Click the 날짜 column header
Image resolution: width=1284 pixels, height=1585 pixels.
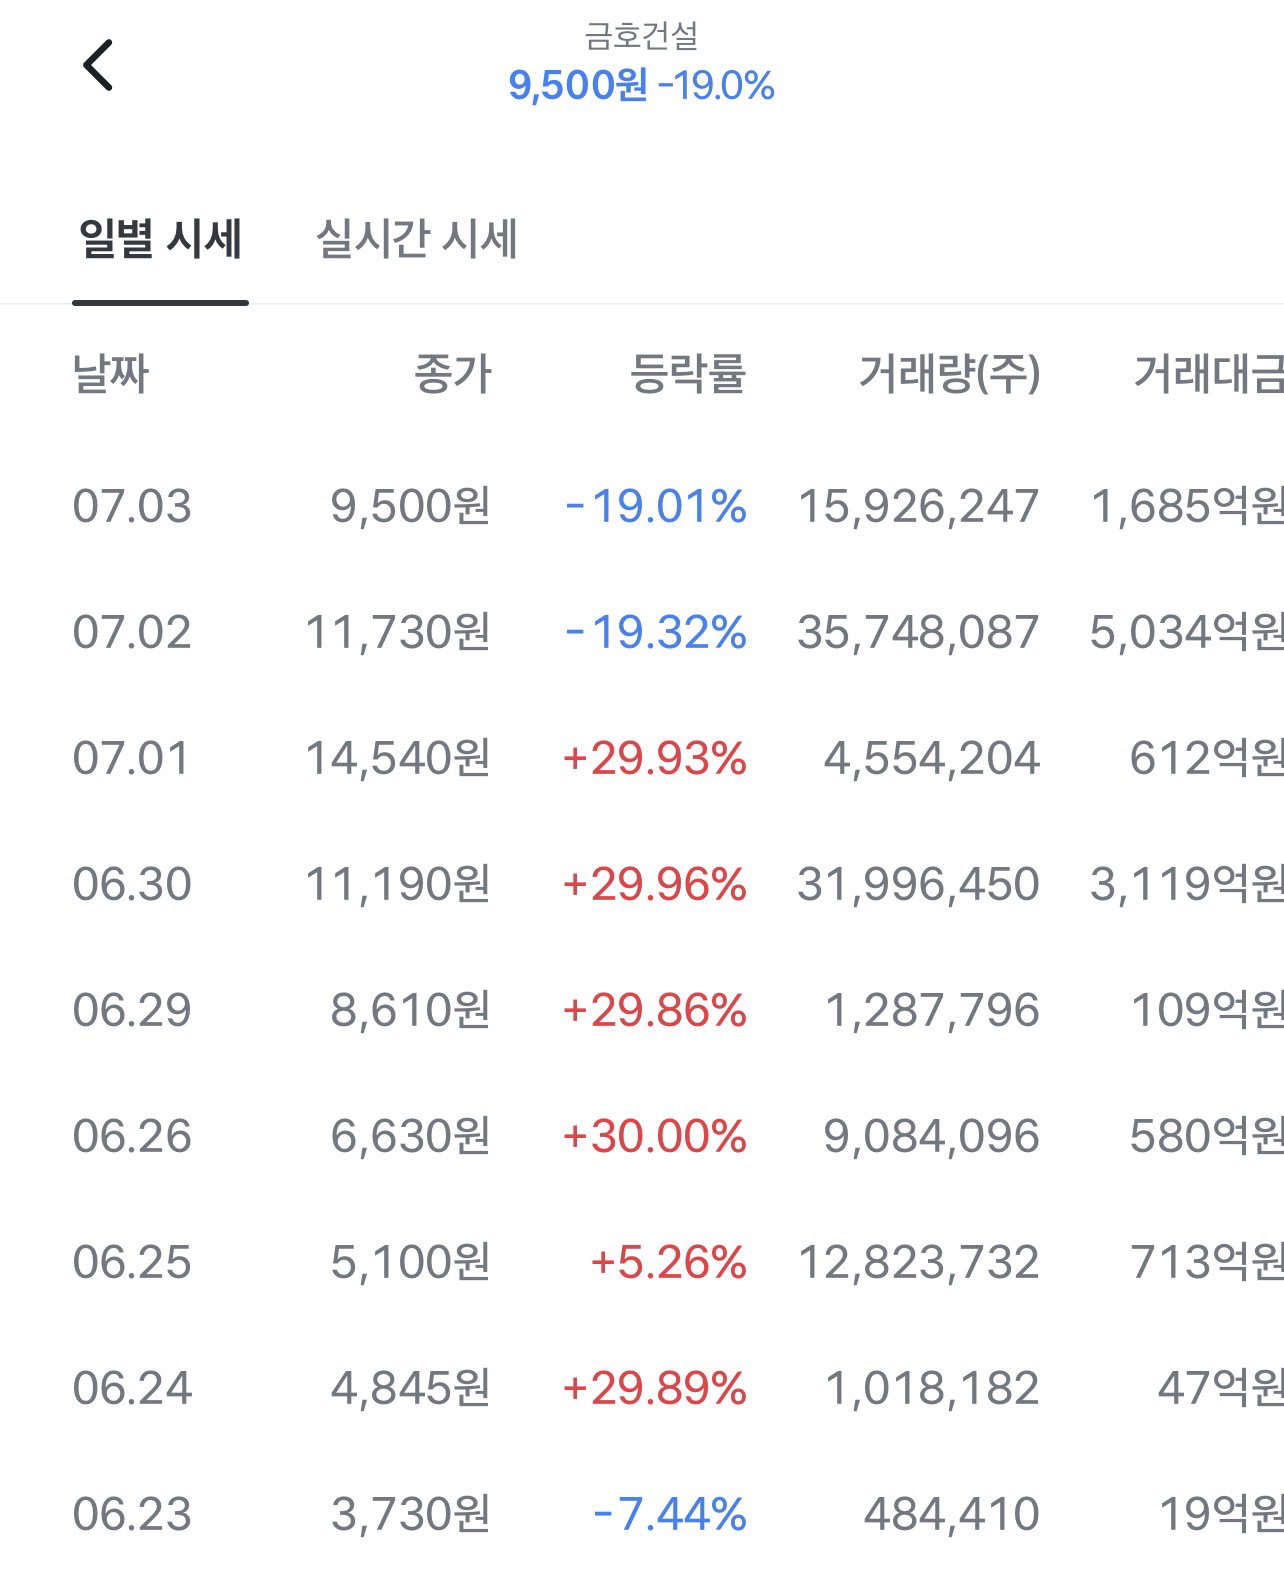(111, 374)
